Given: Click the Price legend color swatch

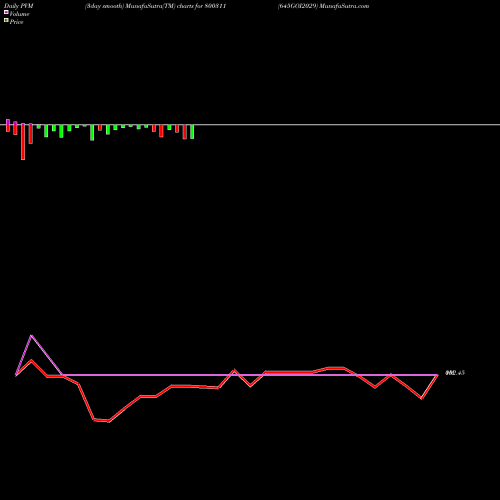Looking at the screenshot, I should [6, 20].
